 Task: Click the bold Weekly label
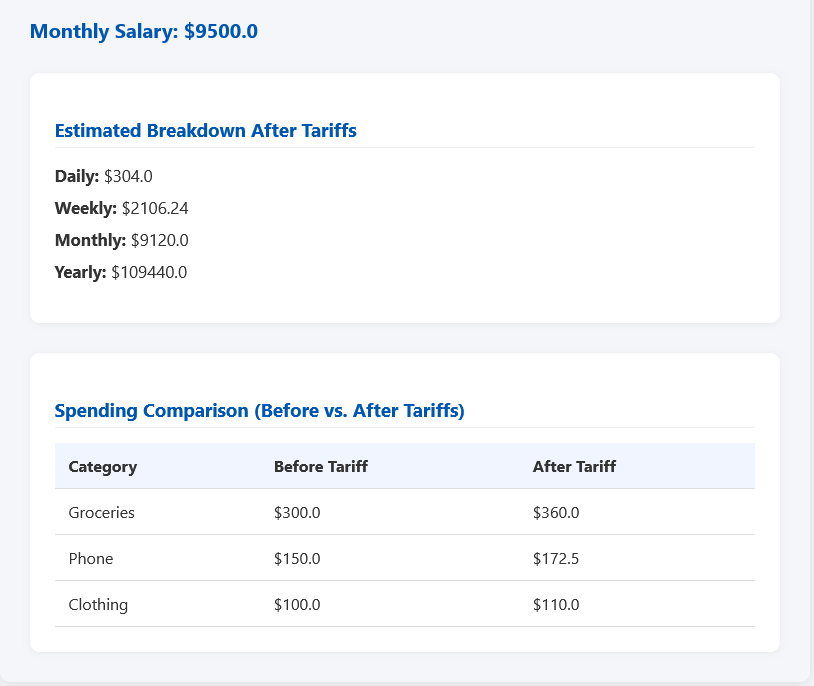[86, 209]
